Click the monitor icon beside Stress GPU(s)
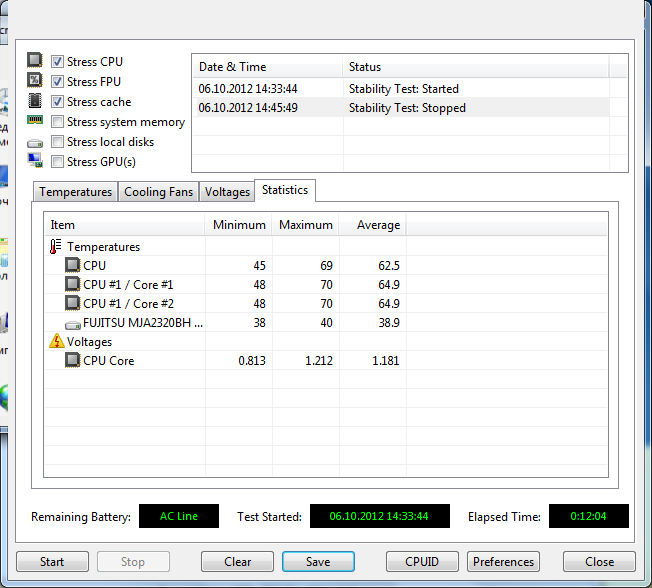 [35, 160]
